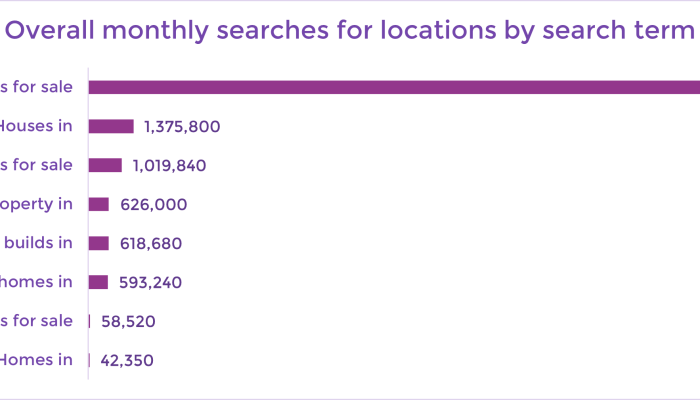Click the chart title text
The image size is (700, 400).
click(350, 30)
